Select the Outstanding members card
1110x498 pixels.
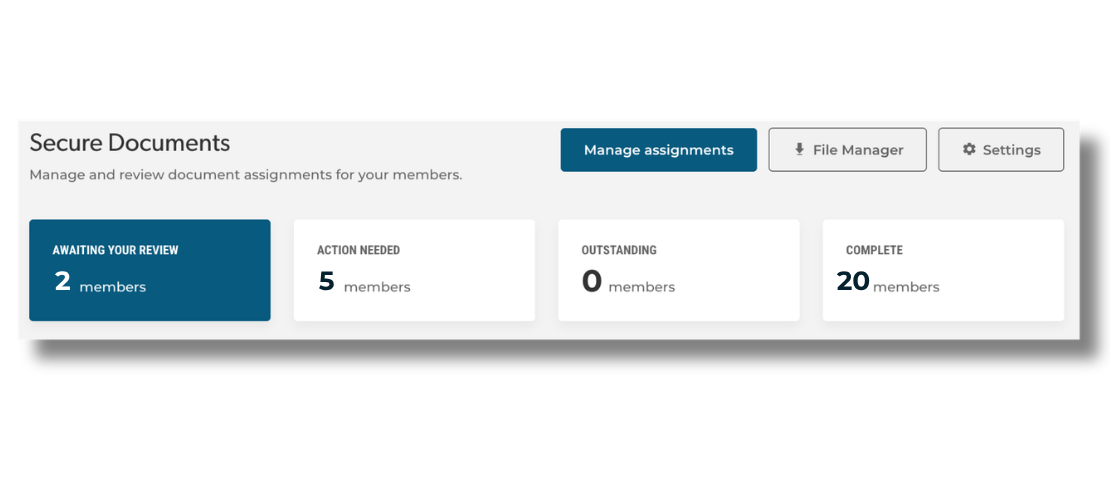[x=679, y=270]
